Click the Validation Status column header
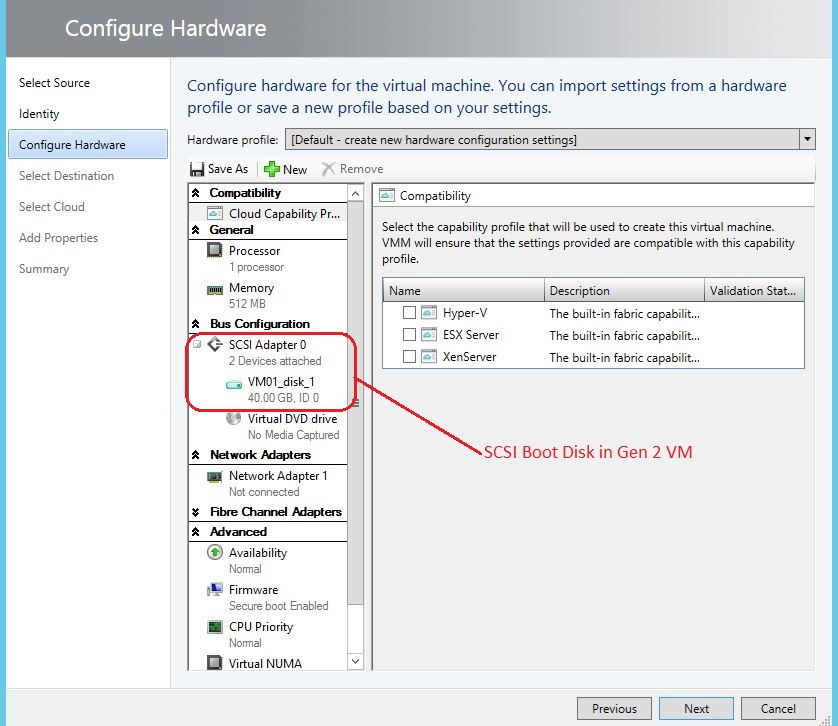838x726 pixels. [754, 290]
